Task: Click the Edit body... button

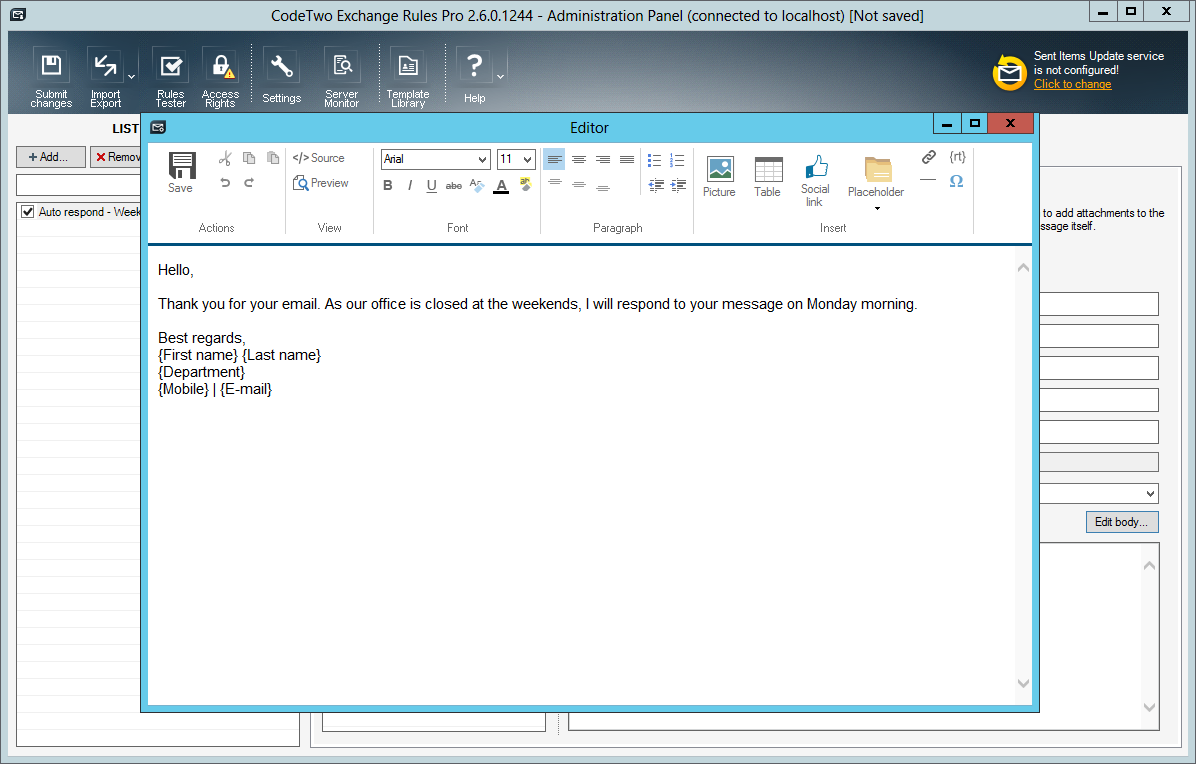Action: 1121,522
